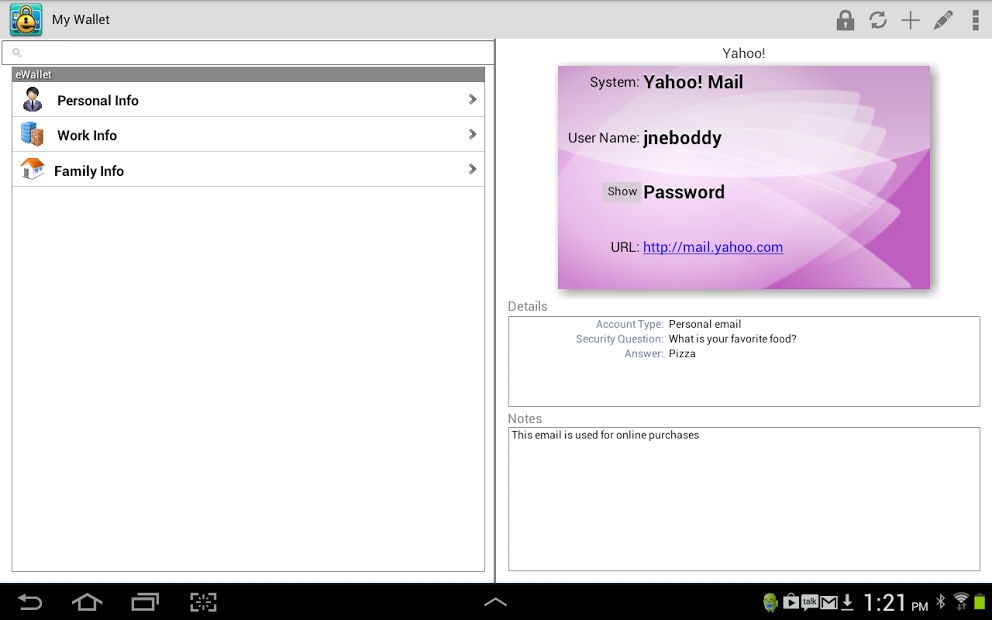Add a new entry with the plus icon
Image resolution: width=992 pixels, height=620 pixels.
coord(911,19)
